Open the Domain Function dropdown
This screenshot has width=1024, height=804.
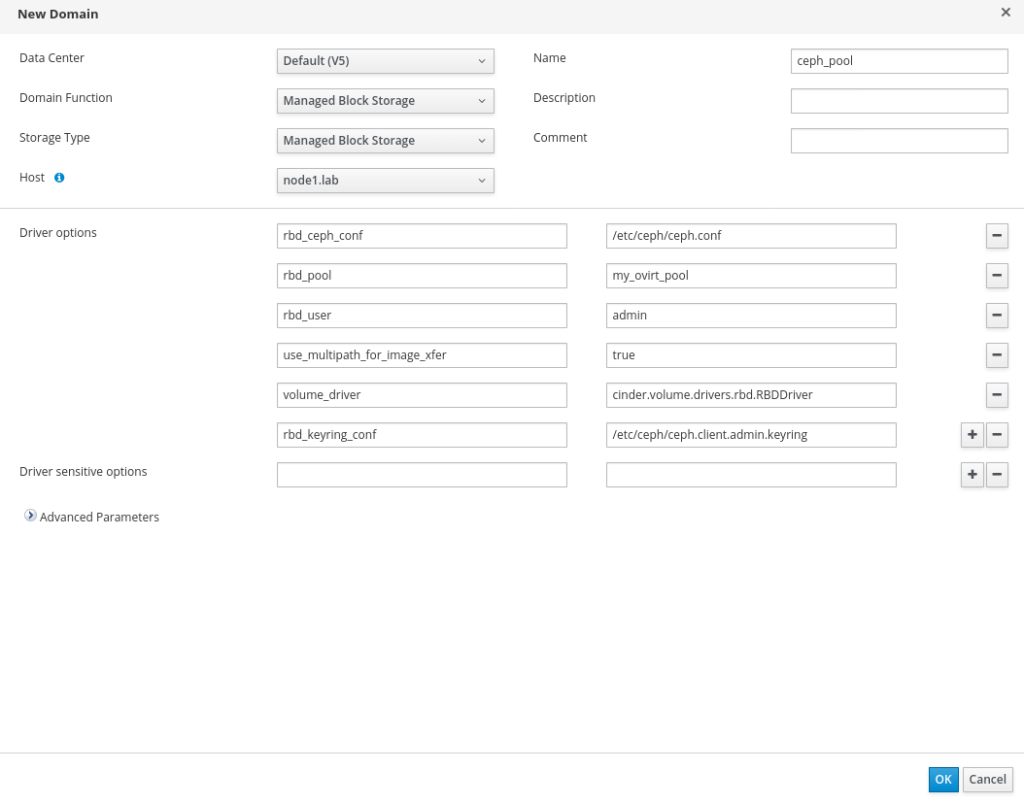click(385, 101)
